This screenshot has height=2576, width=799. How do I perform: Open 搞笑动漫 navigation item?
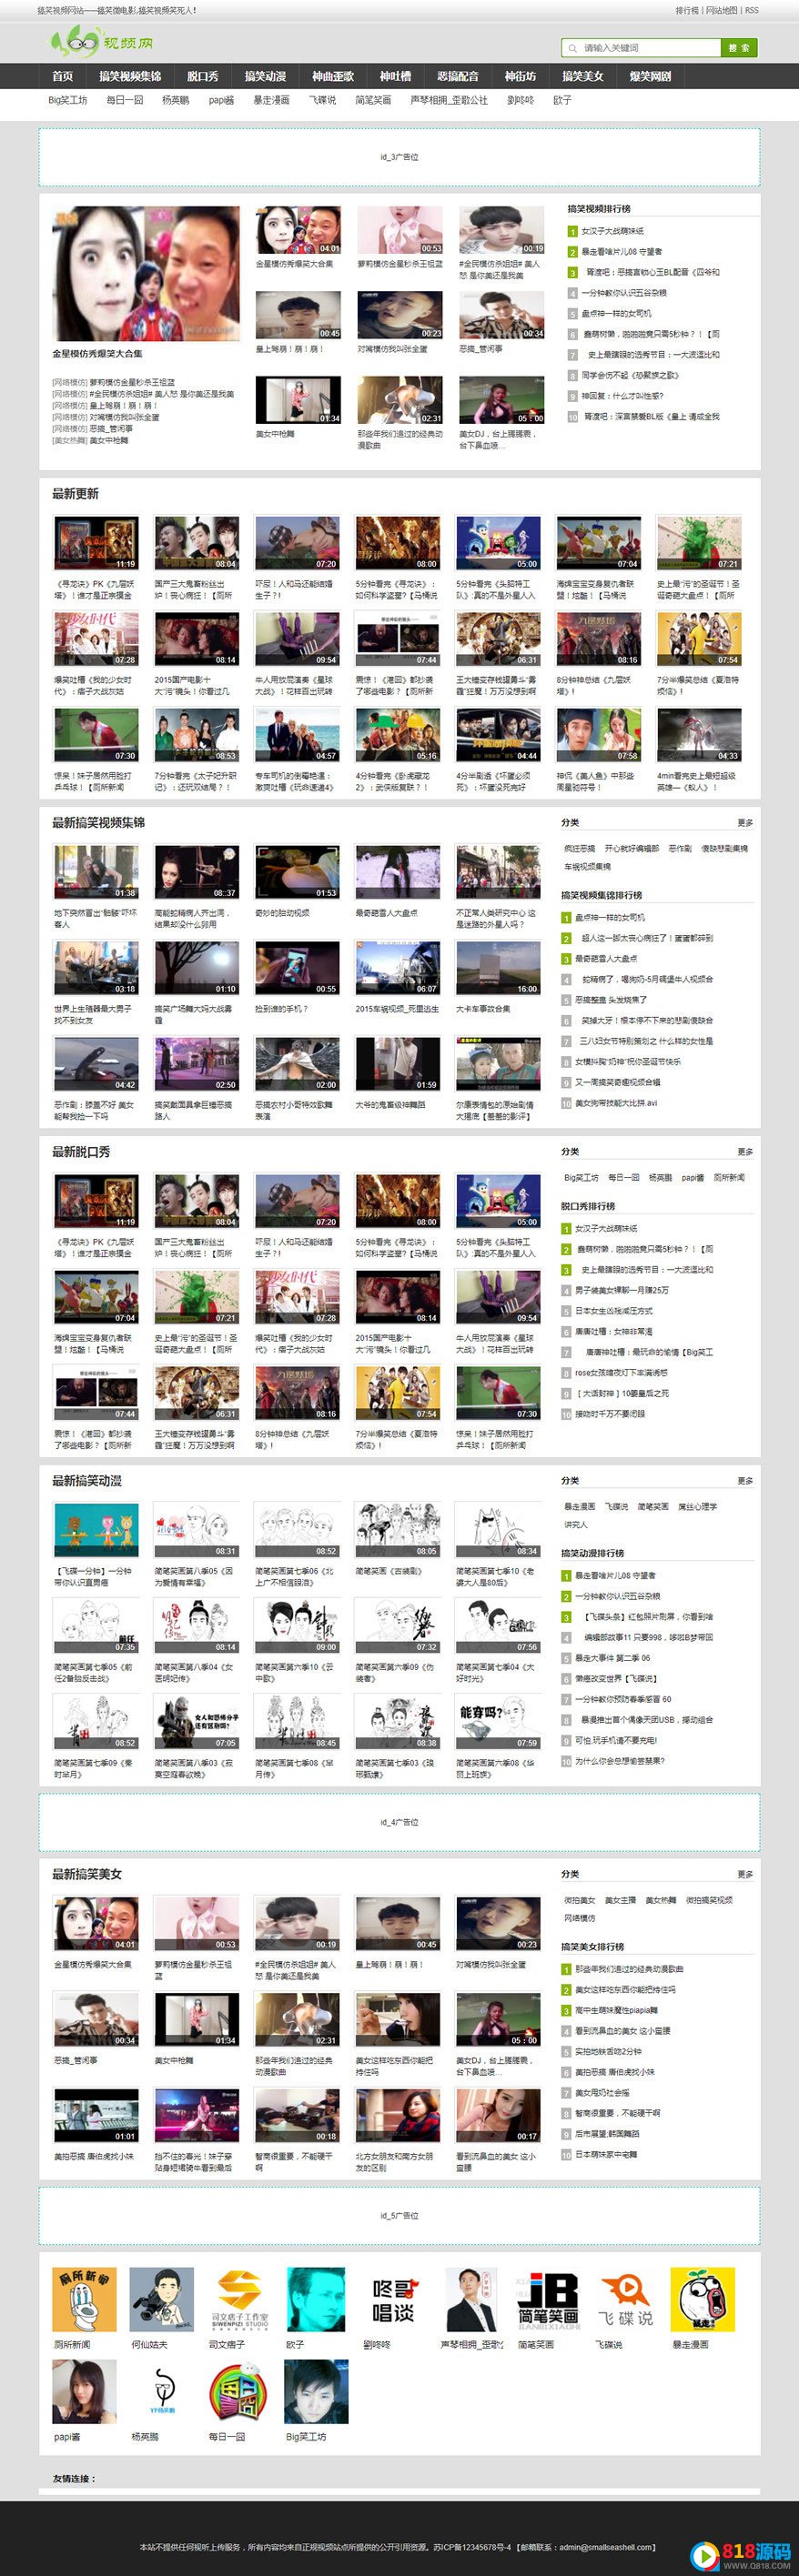(265, 76)
